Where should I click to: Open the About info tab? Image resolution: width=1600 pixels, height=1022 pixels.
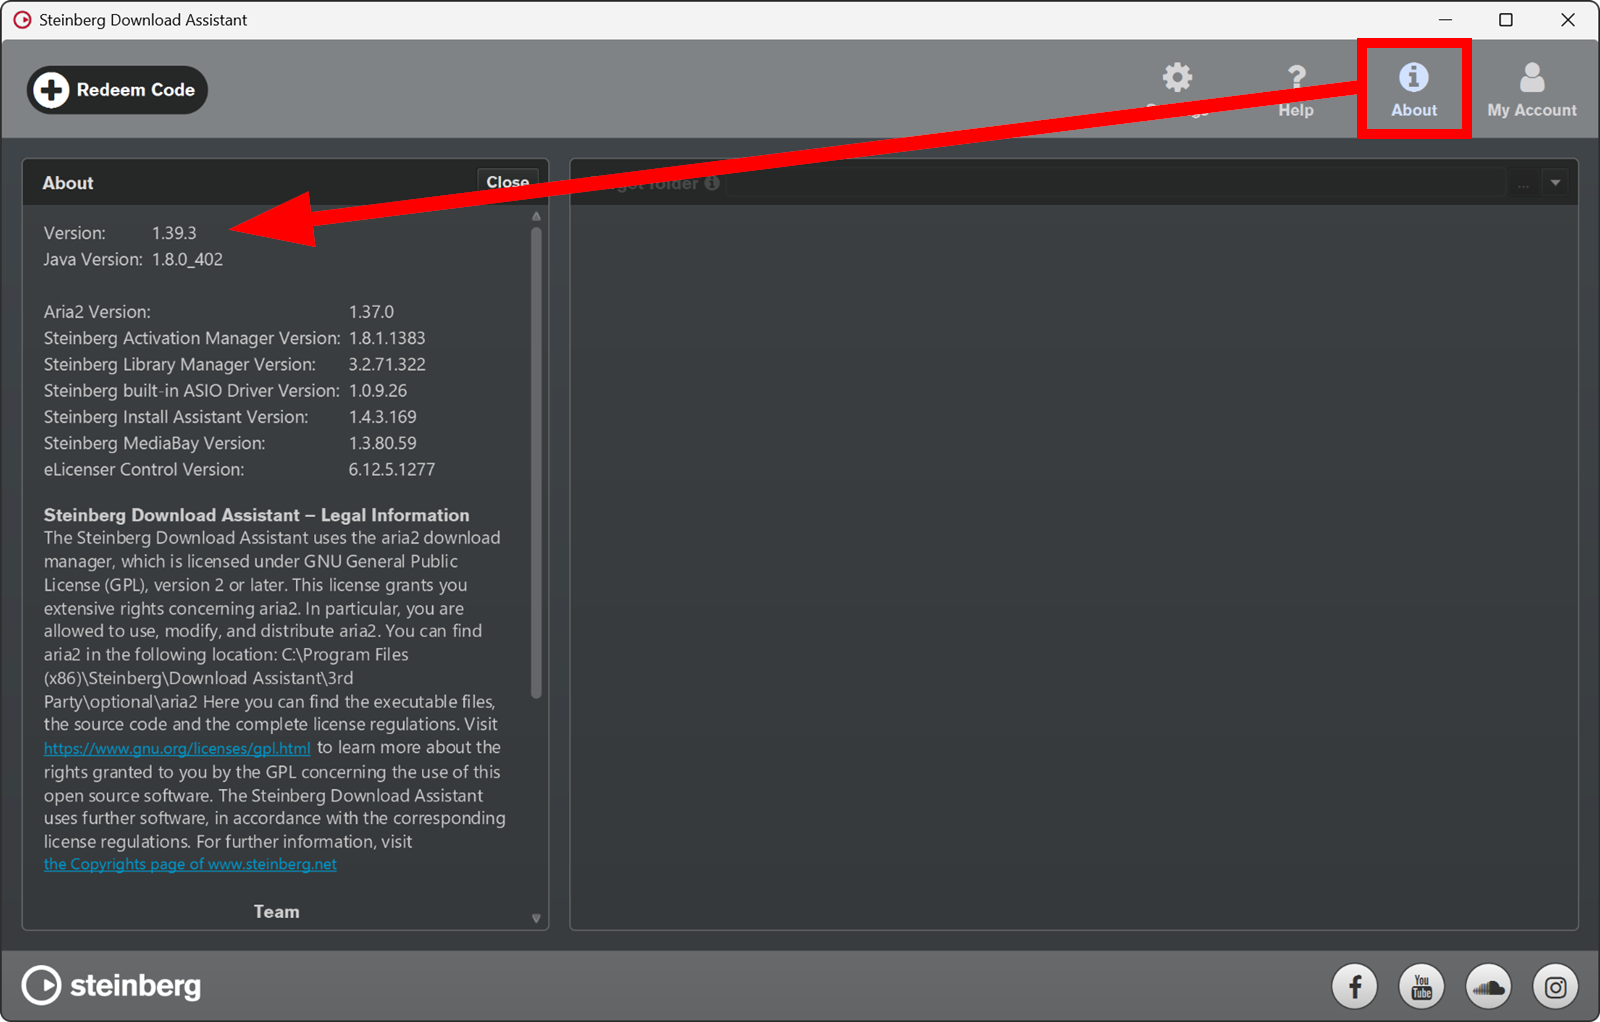1414,90
